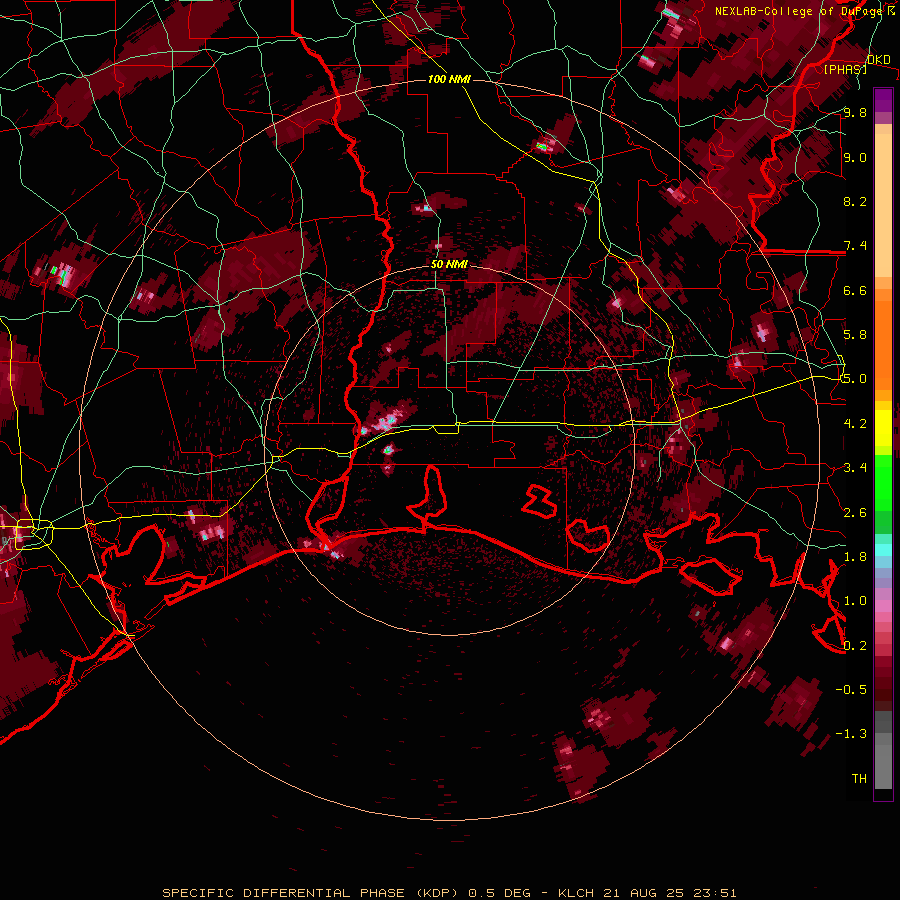
Task: Click the 9.0 scale value
Action: click(855, 157)
